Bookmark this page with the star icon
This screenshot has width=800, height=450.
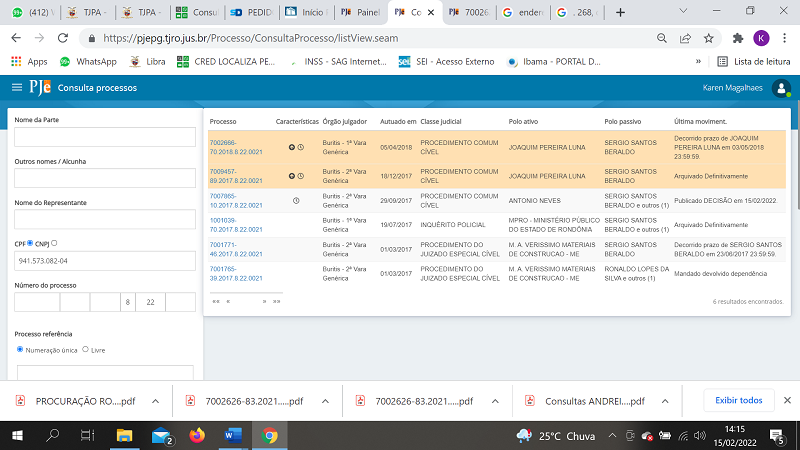click(708, 37)
